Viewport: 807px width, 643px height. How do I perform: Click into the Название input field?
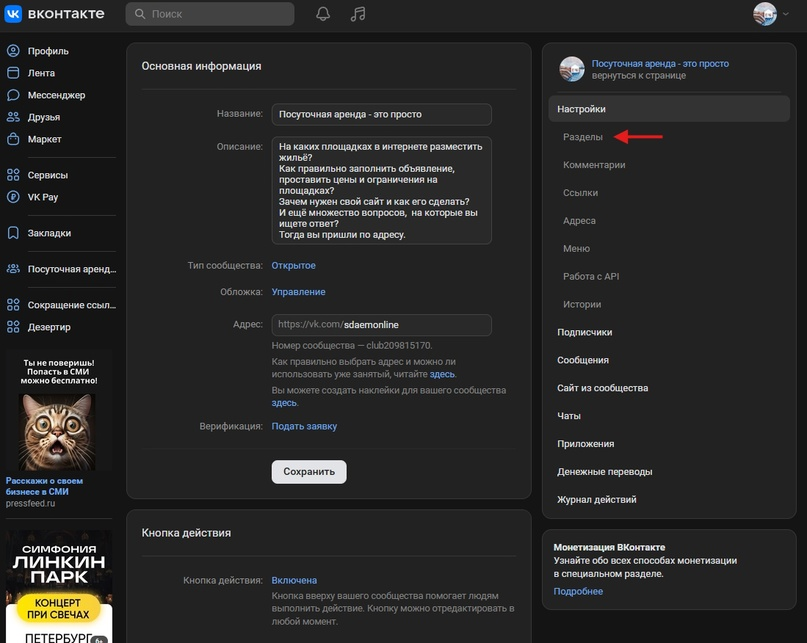coord(381,114)
